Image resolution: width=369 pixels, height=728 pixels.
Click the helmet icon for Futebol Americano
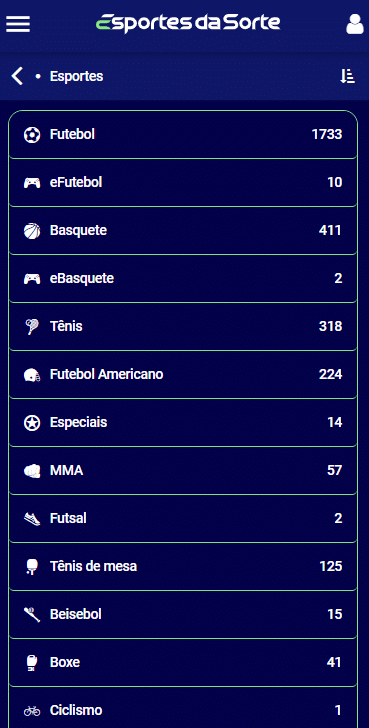[32, 375]
